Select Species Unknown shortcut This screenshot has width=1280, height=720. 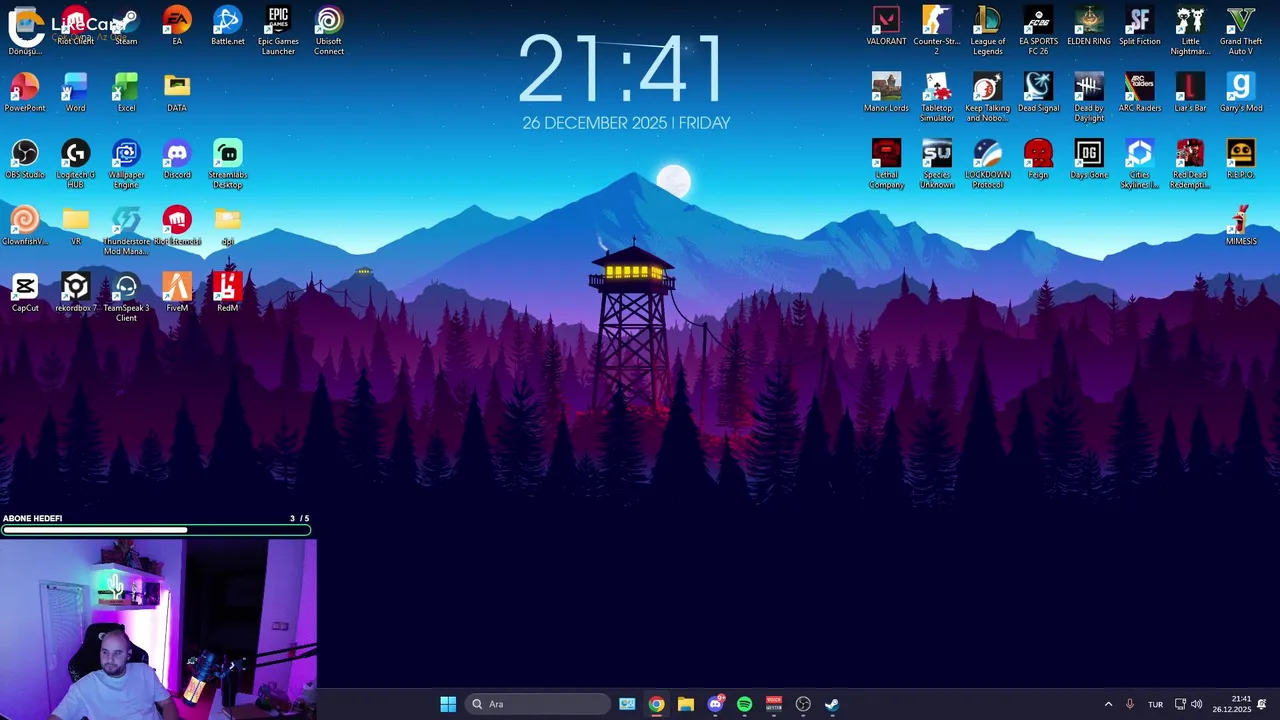coord(937,165)
